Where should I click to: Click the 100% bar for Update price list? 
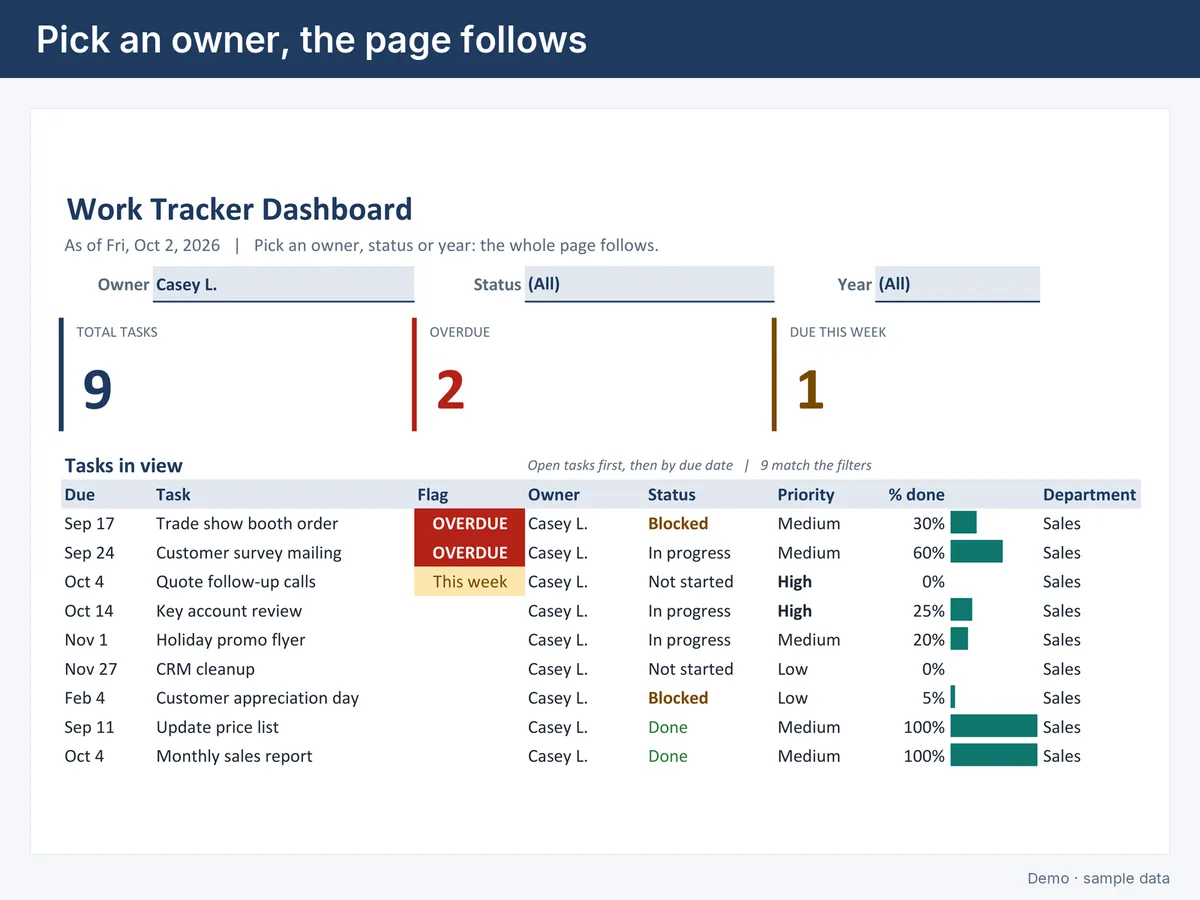[993, 726]
